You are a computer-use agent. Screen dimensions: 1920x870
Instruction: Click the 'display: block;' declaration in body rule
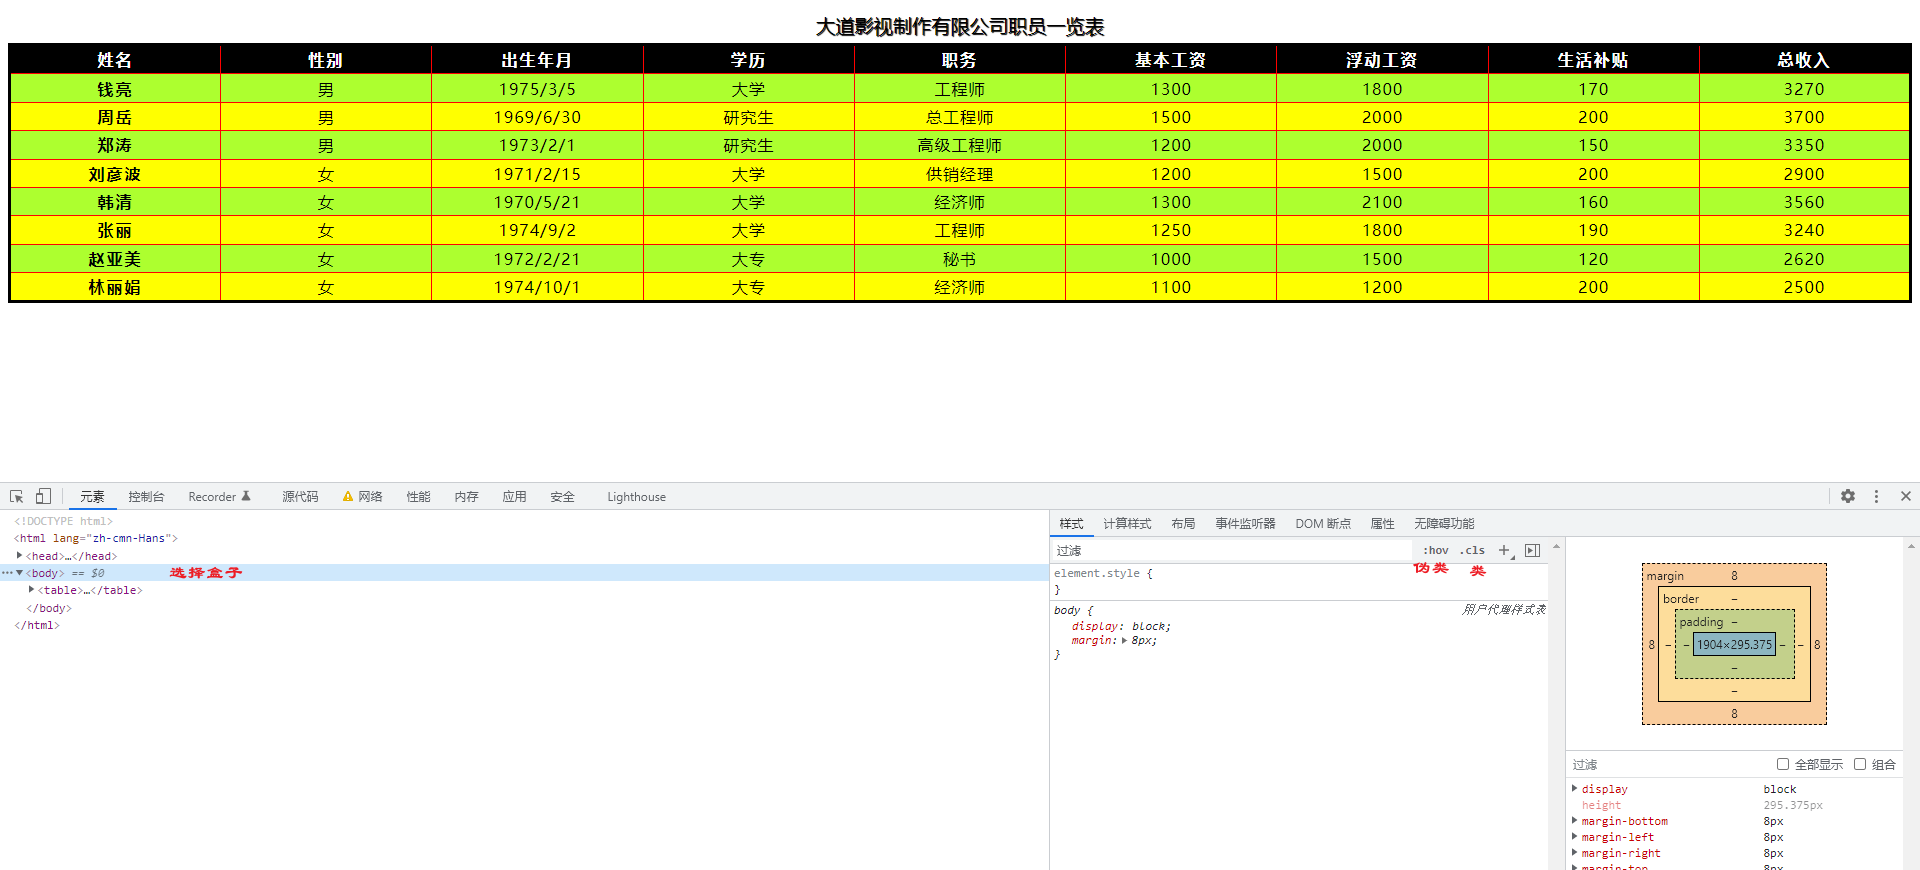[x=1121, y=627]
